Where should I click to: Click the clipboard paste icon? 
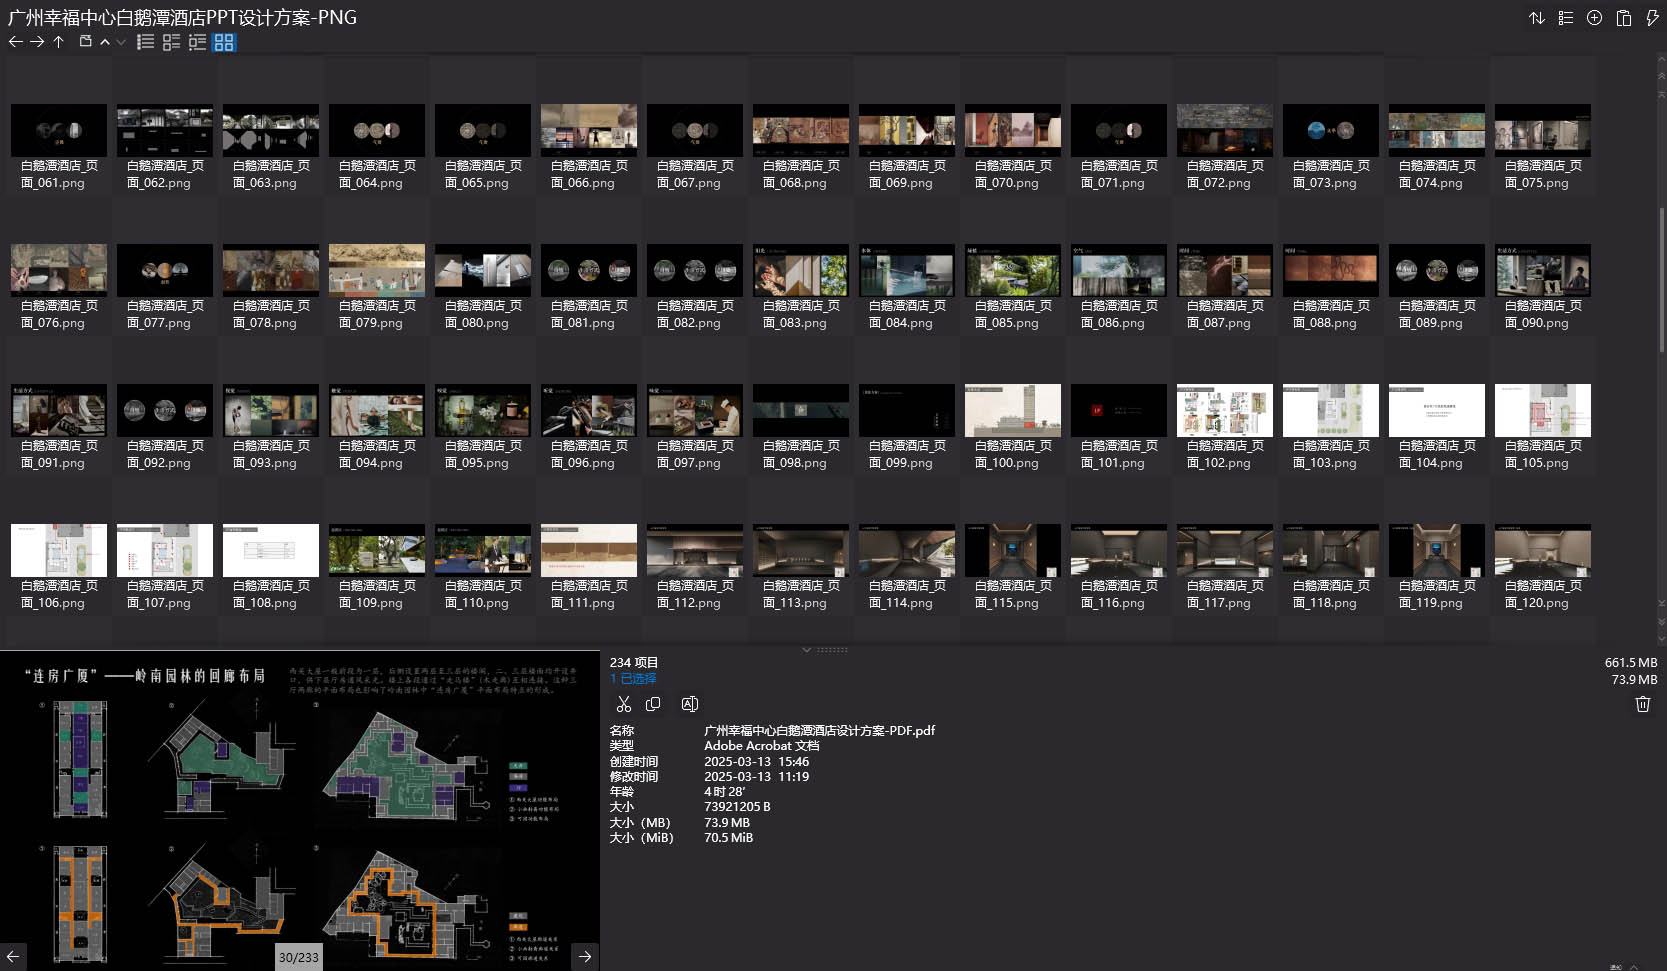coord(1624,18)
